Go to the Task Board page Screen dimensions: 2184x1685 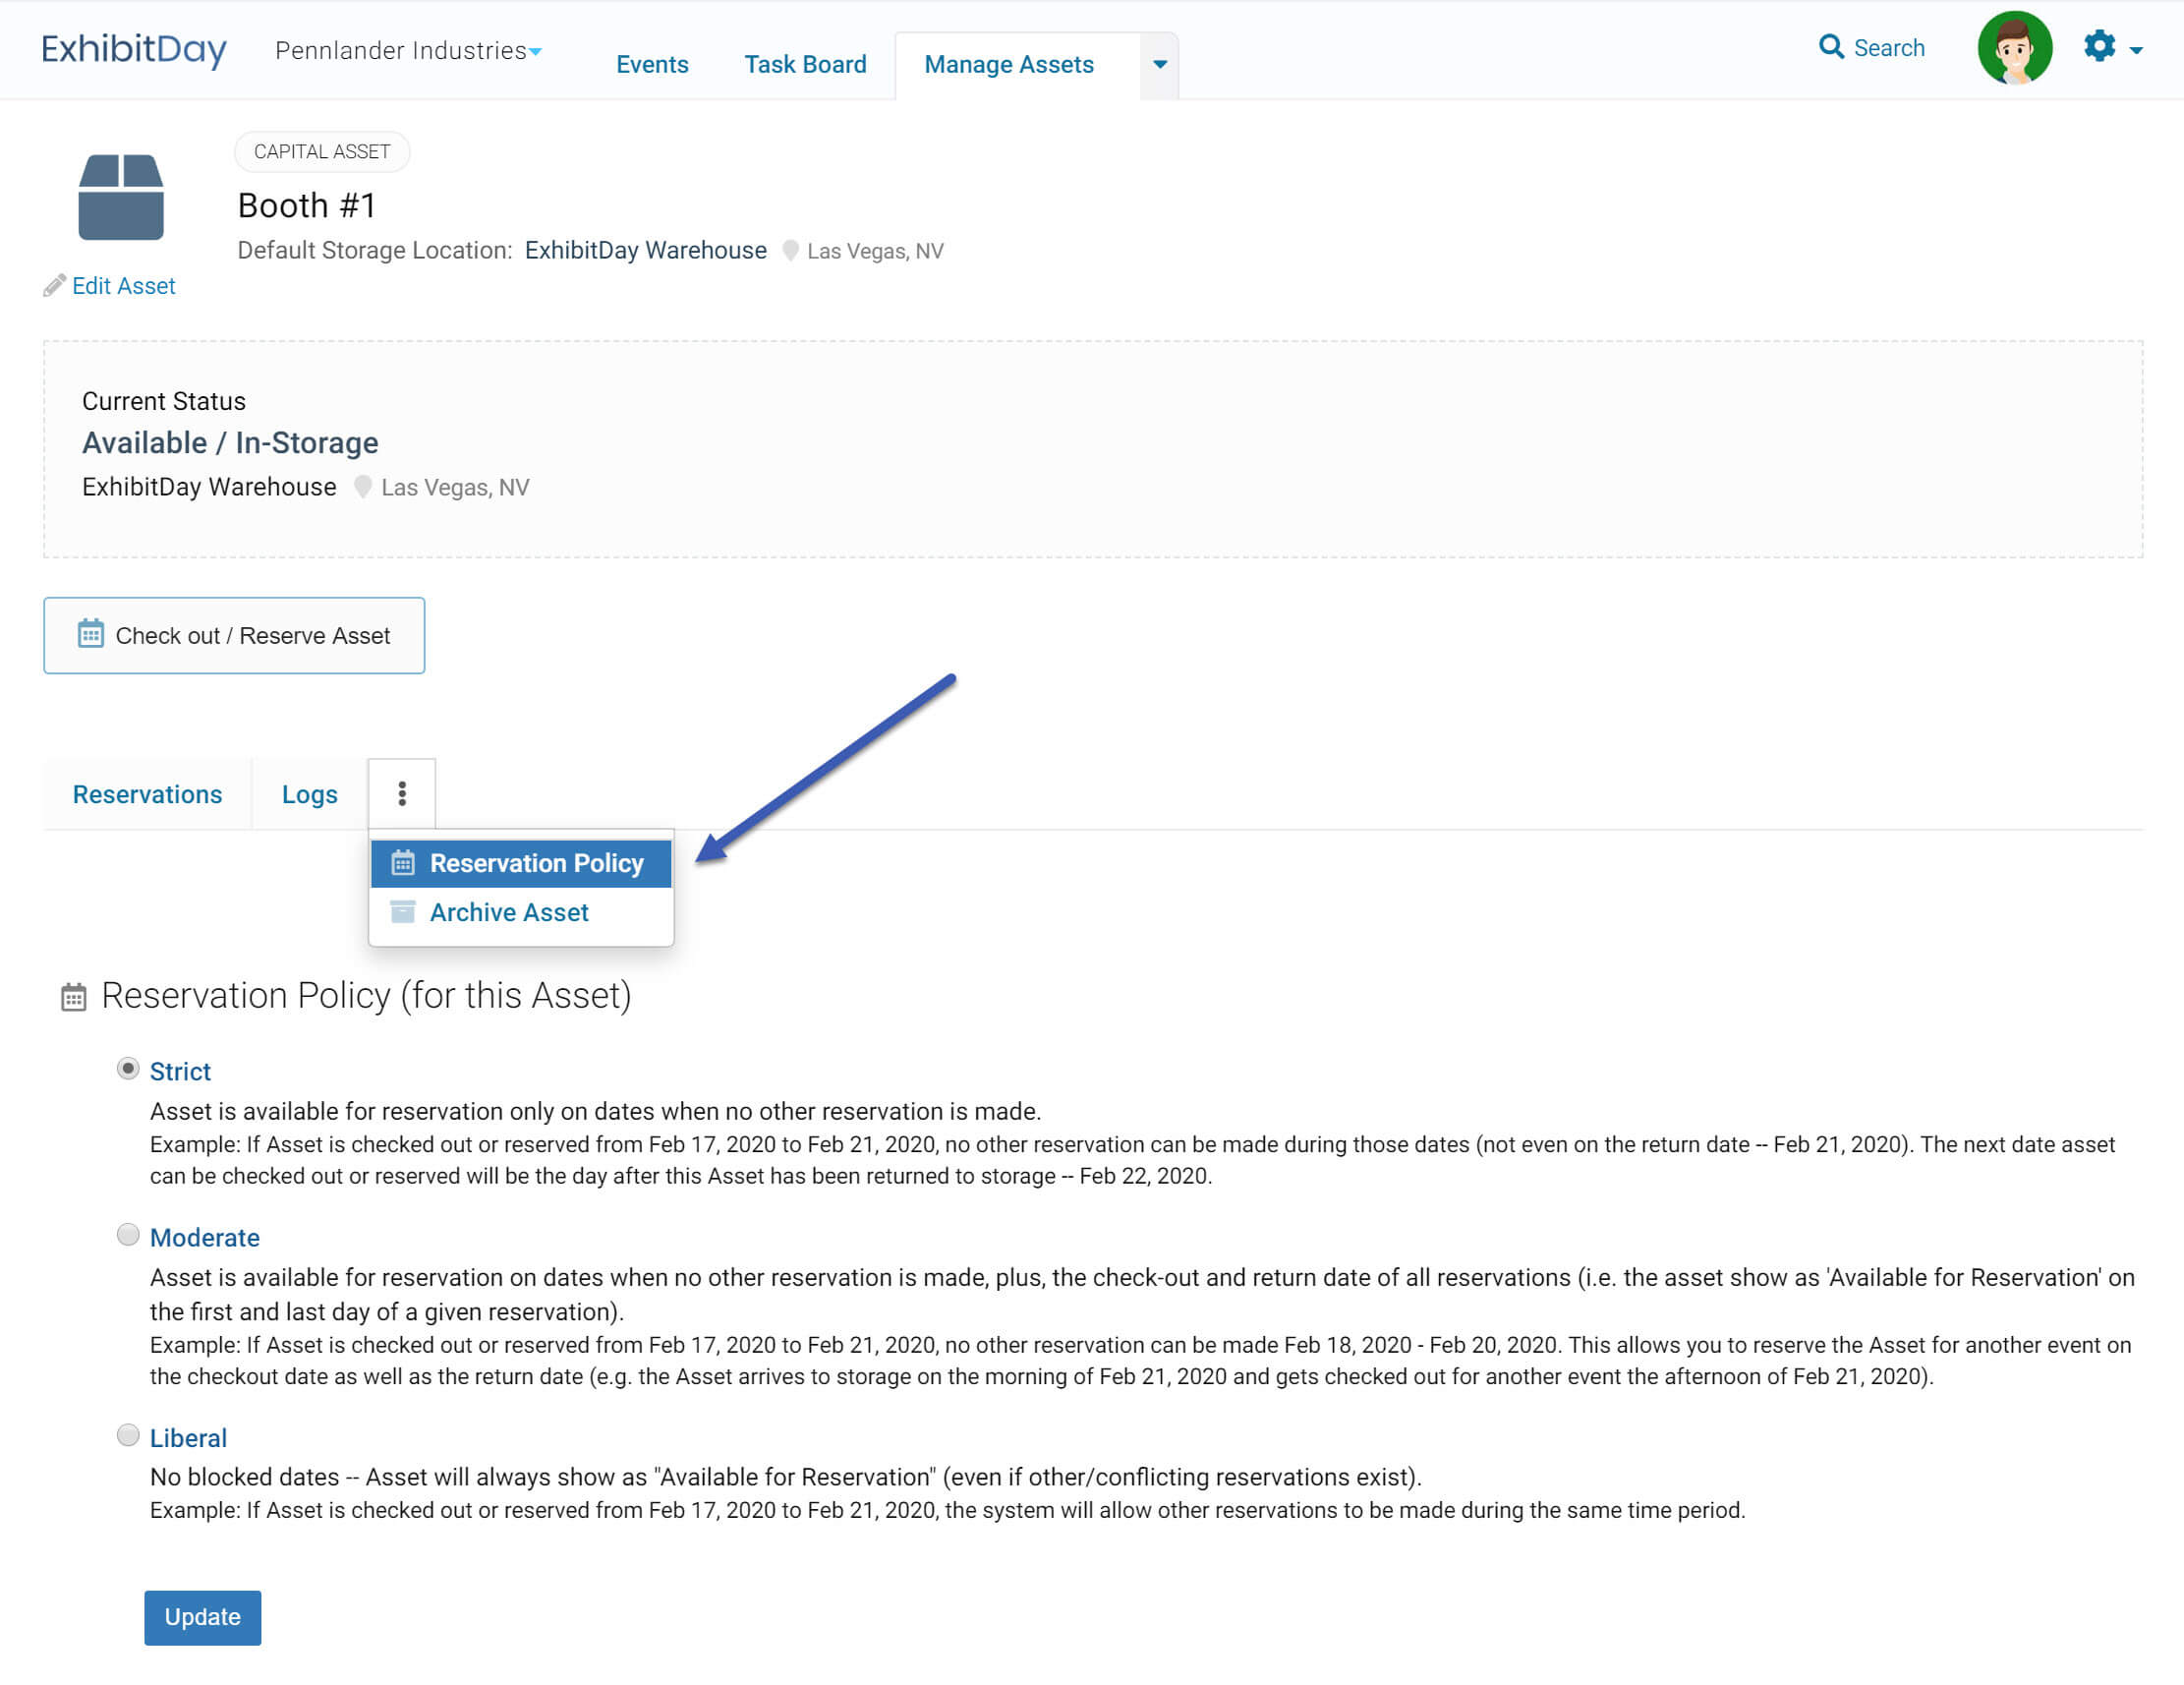click(x=805, y=64)
